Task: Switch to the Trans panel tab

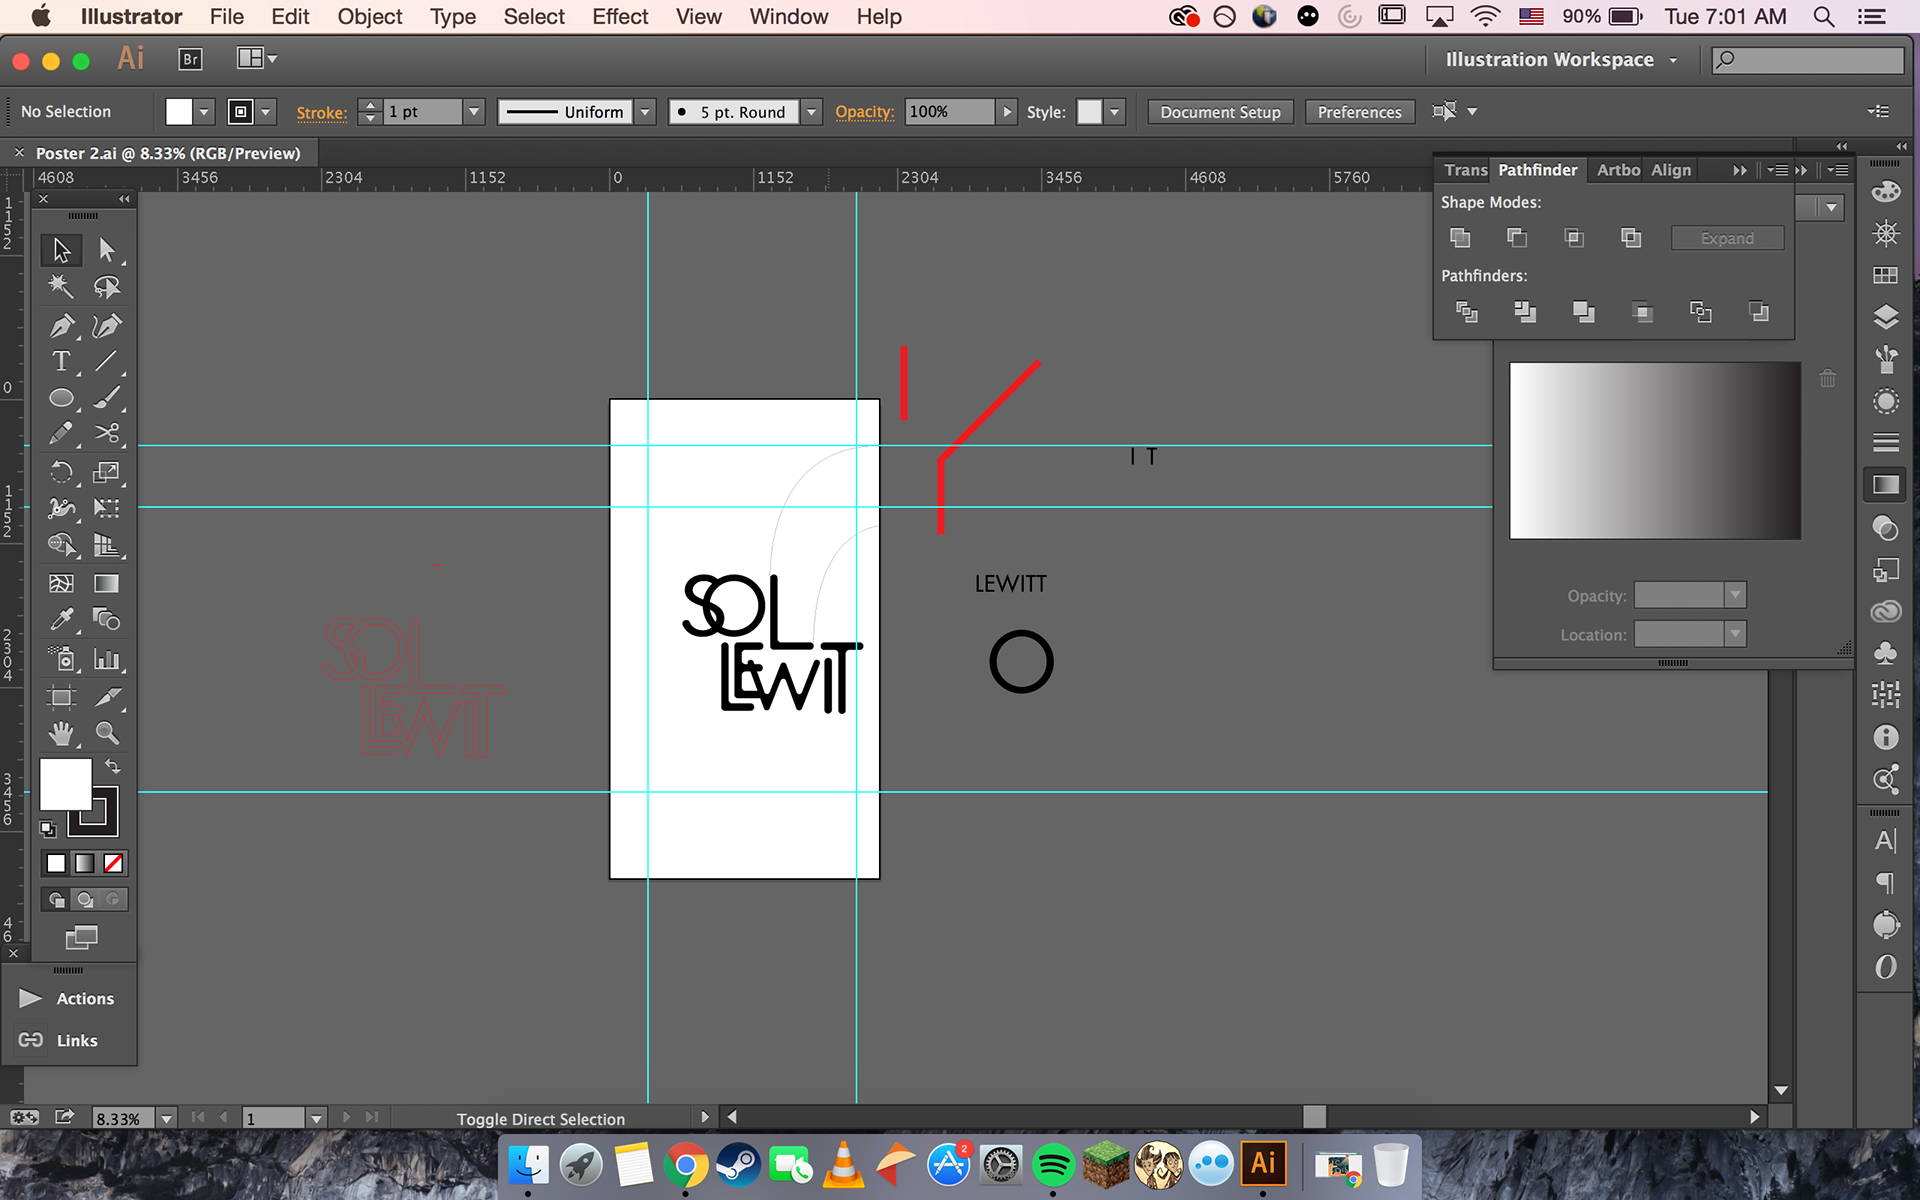Action: 1465,170
